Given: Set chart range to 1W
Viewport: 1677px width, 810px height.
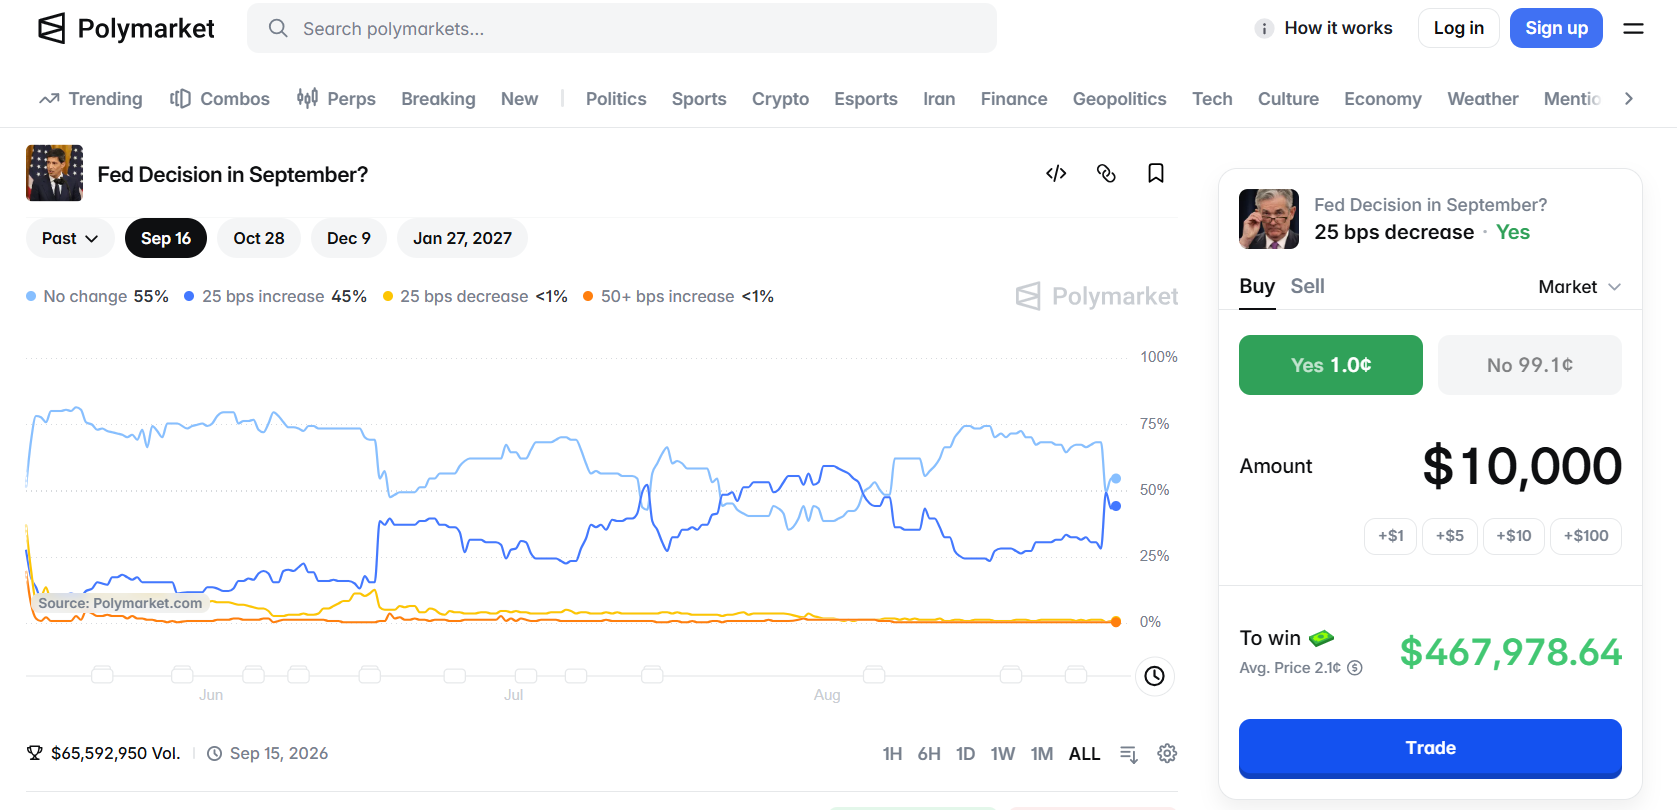Looking at the screenshot, I should tap(1003, 754).
